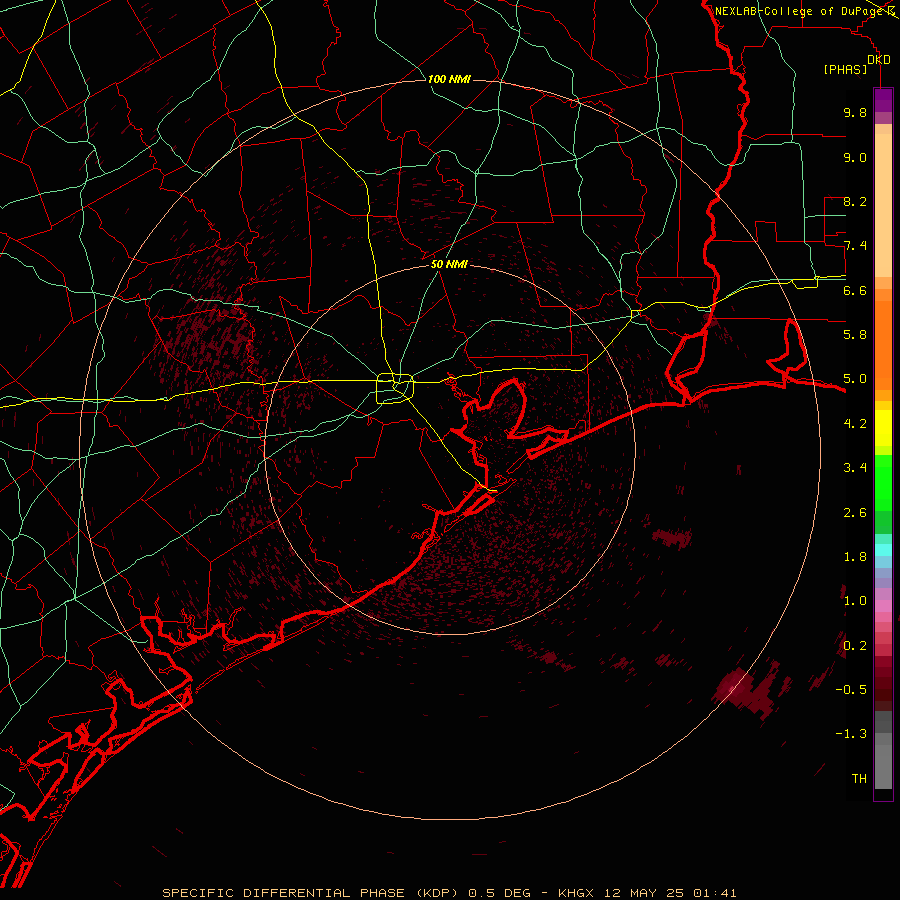The image size is (900, 900).
Task: Click the 6.6 value on the color scale
Action: click(x=855, y=290)
